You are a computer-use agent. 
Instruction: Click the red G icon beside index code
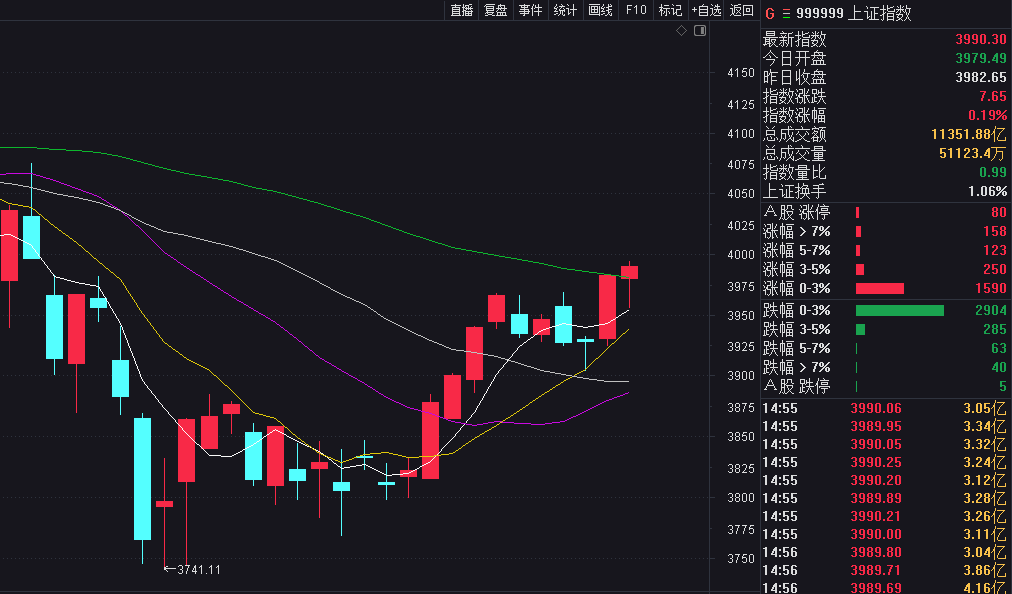tap(769, 14)
